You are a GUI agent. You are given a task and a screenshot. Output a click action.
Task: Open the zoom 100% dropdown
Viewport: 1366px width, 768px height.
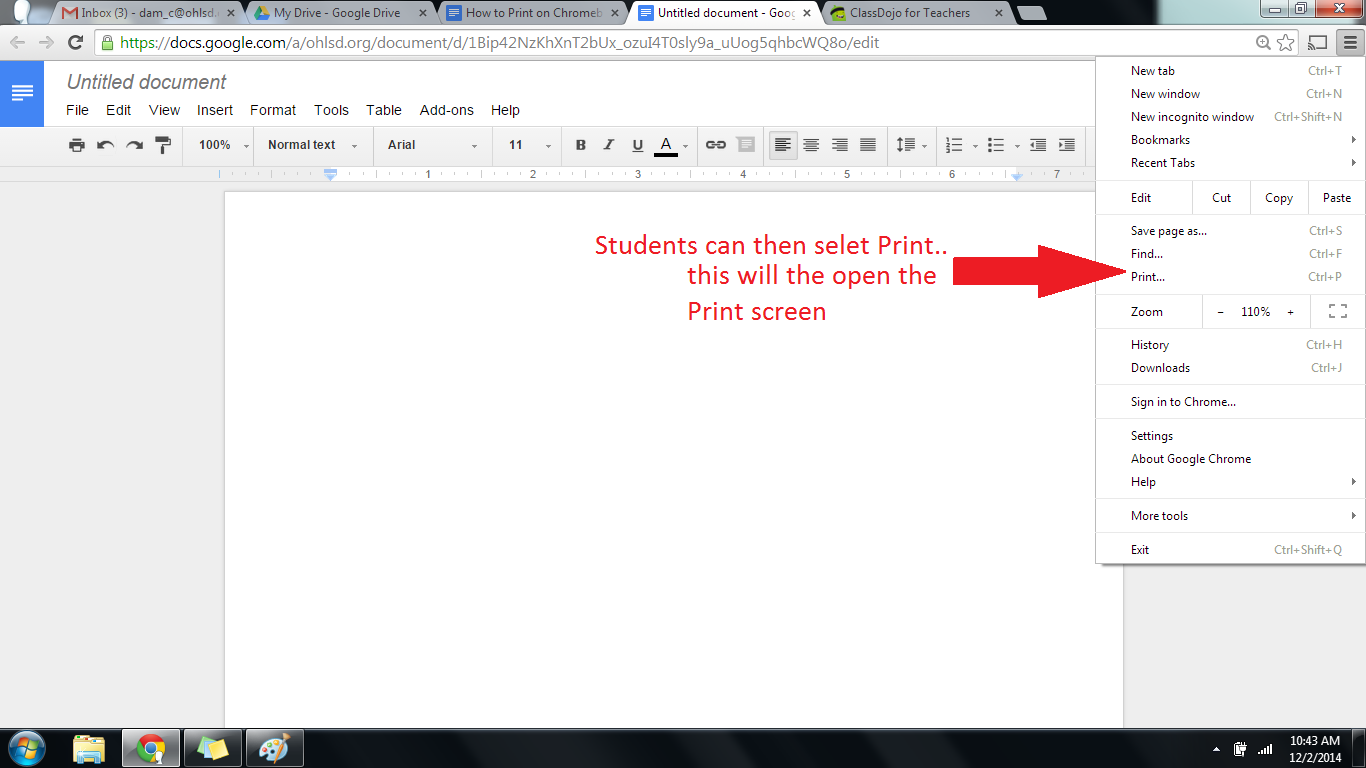223,145
